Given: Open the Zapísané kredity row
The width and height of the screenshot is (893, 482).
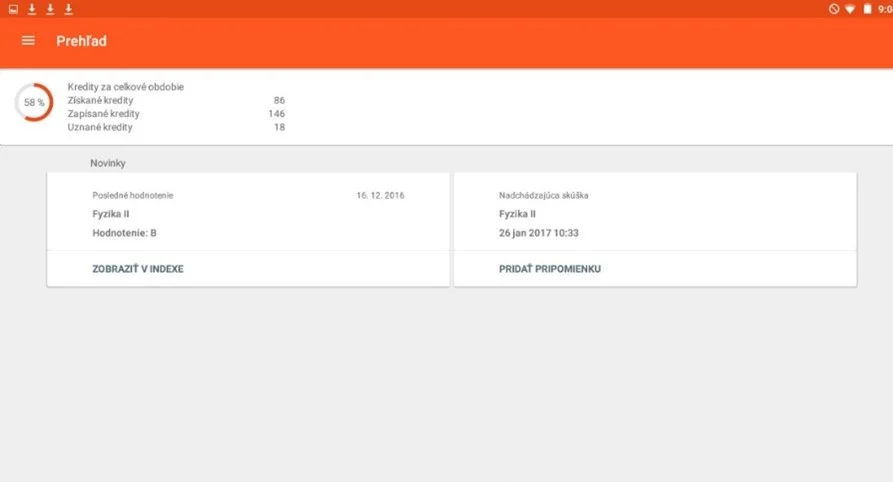Looking at the screenshot, I should [175, 114].
